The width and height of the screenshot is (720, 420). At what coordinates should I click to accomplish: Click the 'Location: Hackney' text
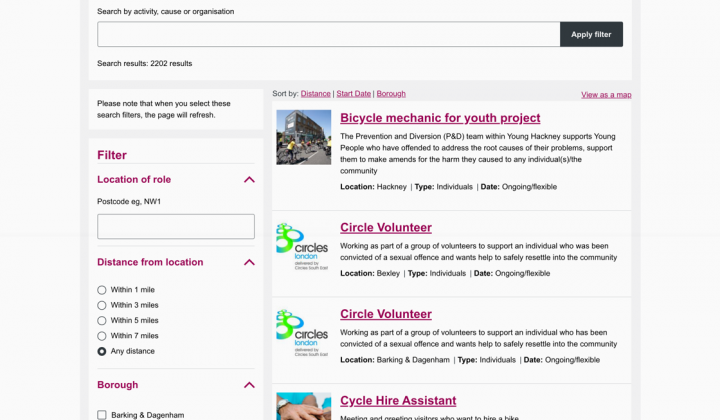(x=373, y=187)
